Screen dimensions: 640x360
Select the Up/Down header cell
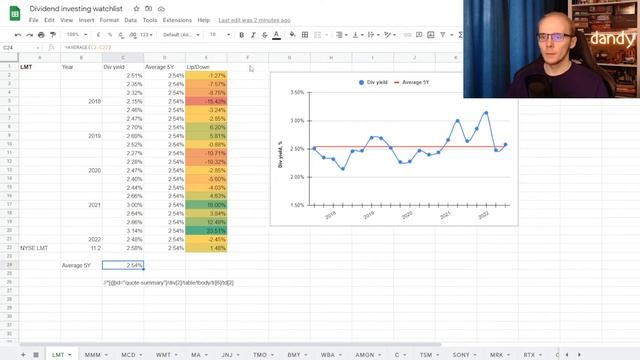pyautogui.click(x=206, y=67)
